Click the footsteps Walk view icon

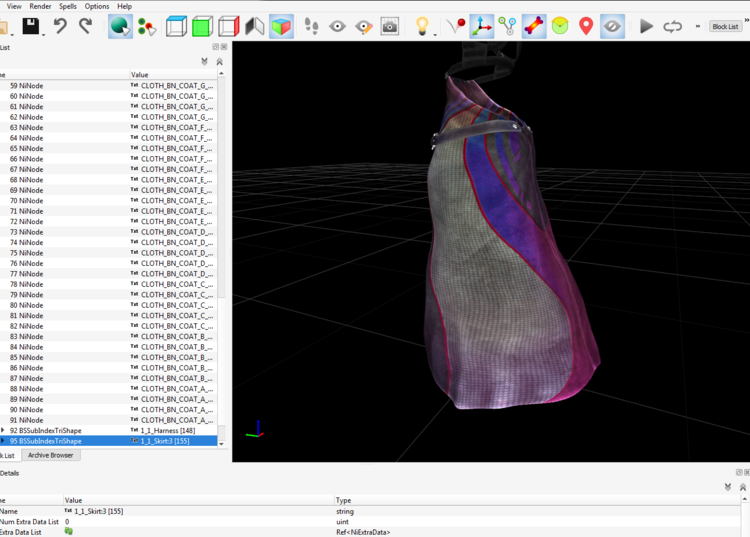click(x=311, y=26)
